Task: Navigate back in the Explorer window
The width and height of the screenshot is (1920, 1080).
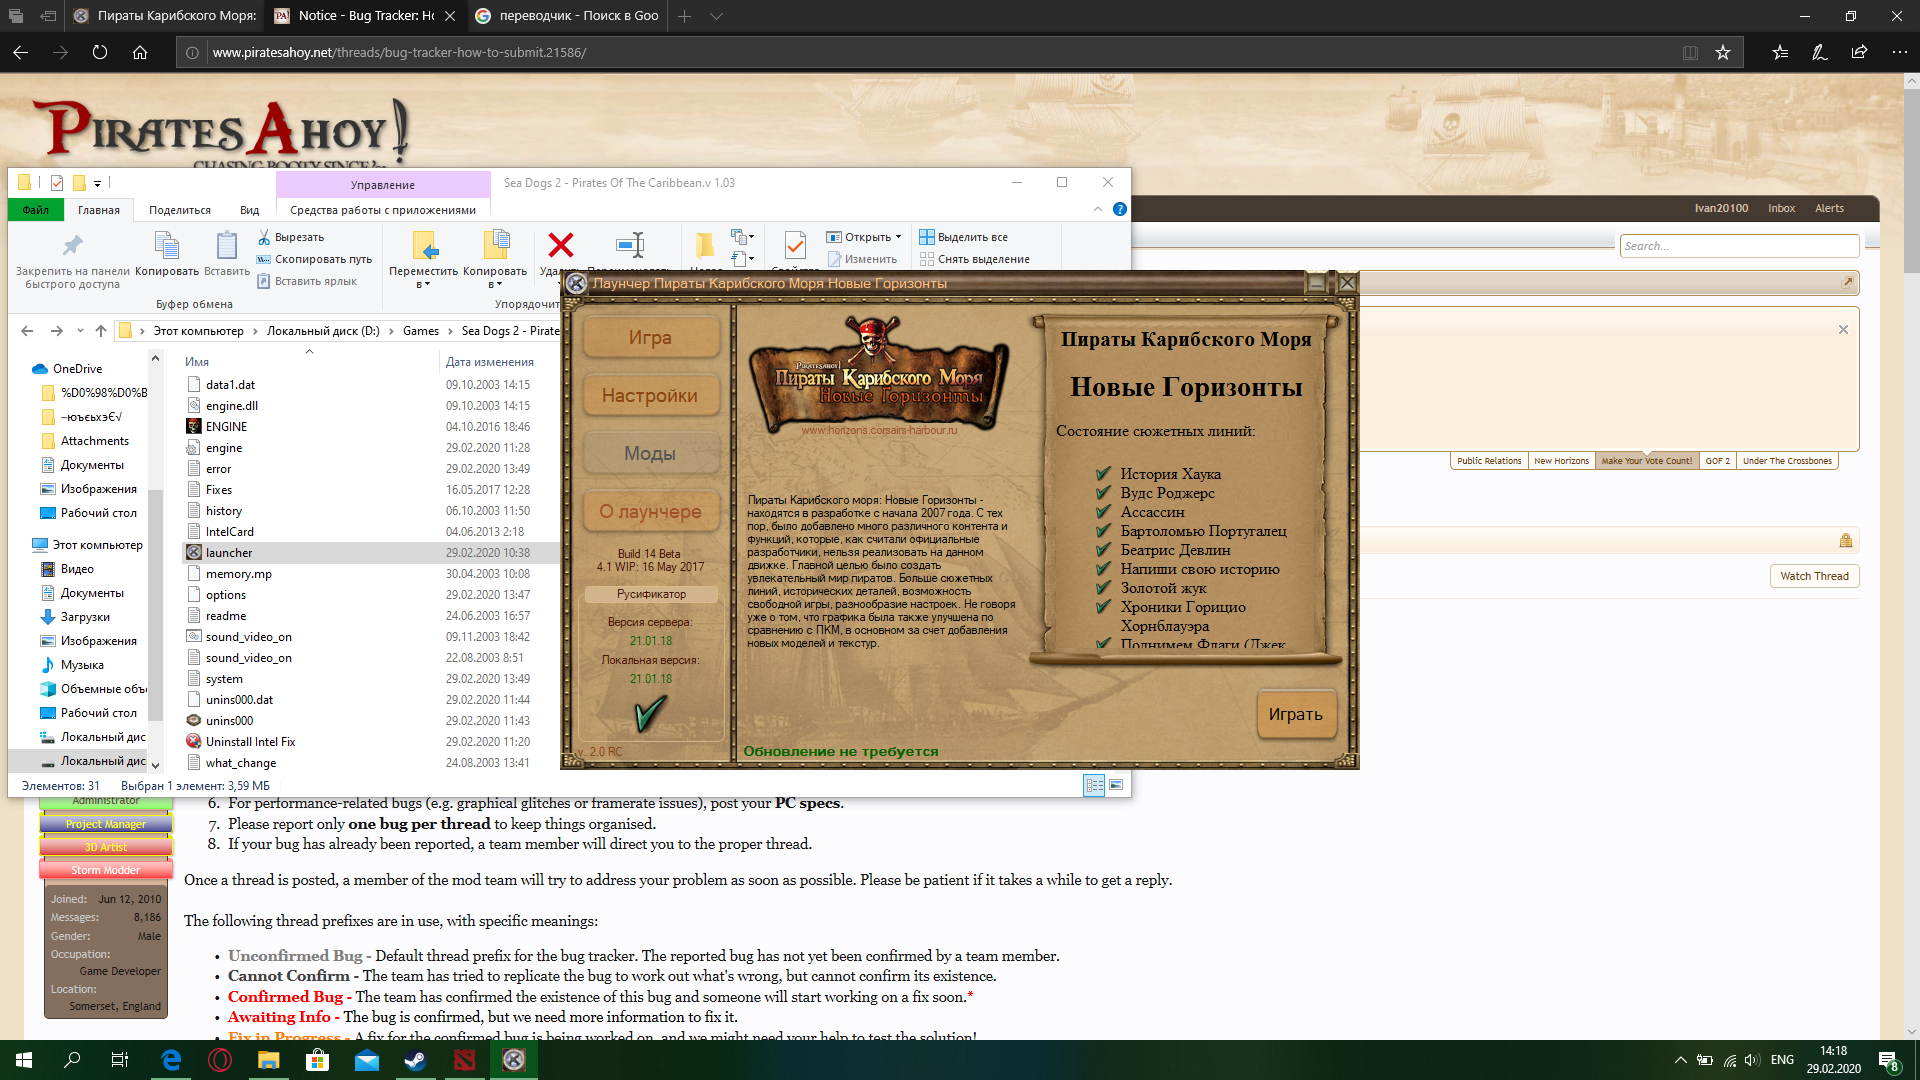Action: pyautogui.click(x=27, y=331)
